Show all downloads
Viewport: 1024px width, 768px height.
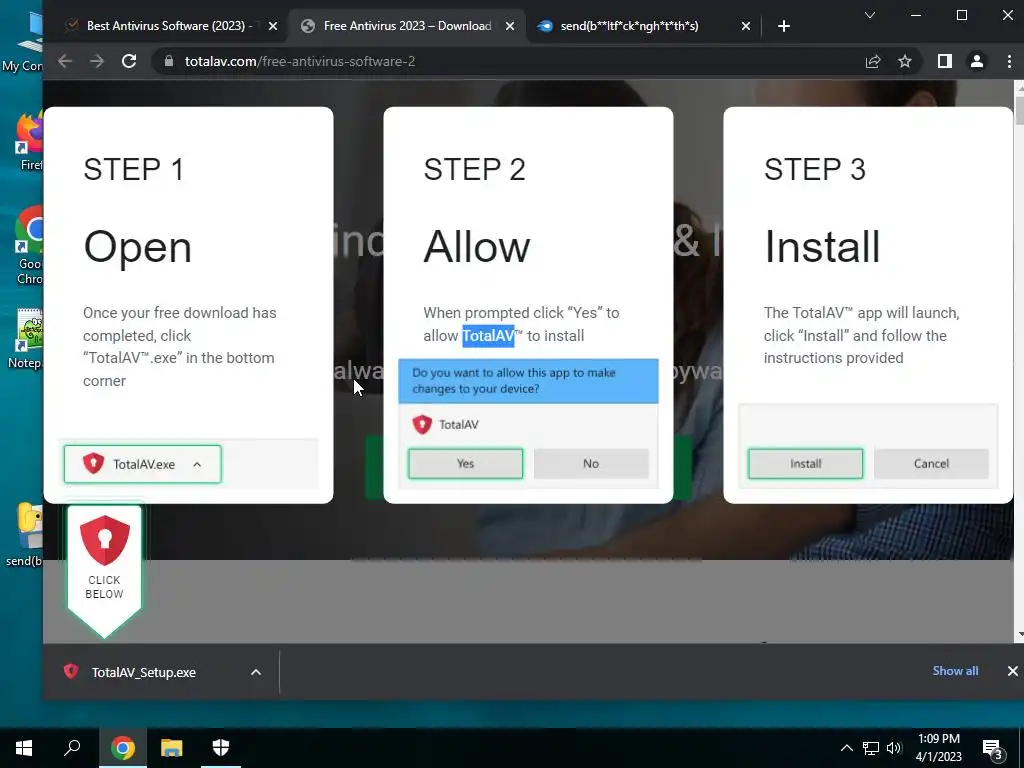coord(955,671)
